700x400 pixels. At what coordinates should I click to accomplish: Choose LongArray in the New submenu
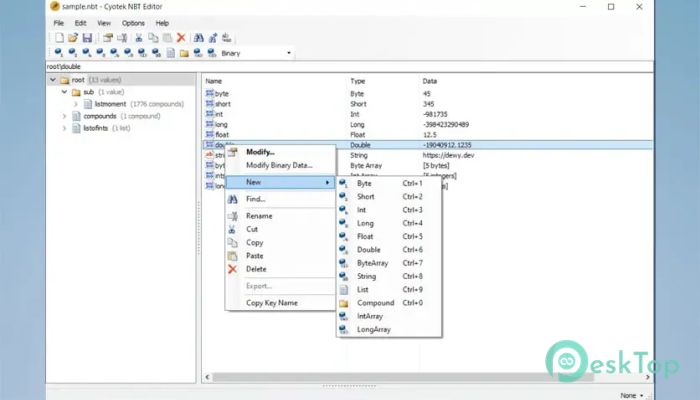389,329
